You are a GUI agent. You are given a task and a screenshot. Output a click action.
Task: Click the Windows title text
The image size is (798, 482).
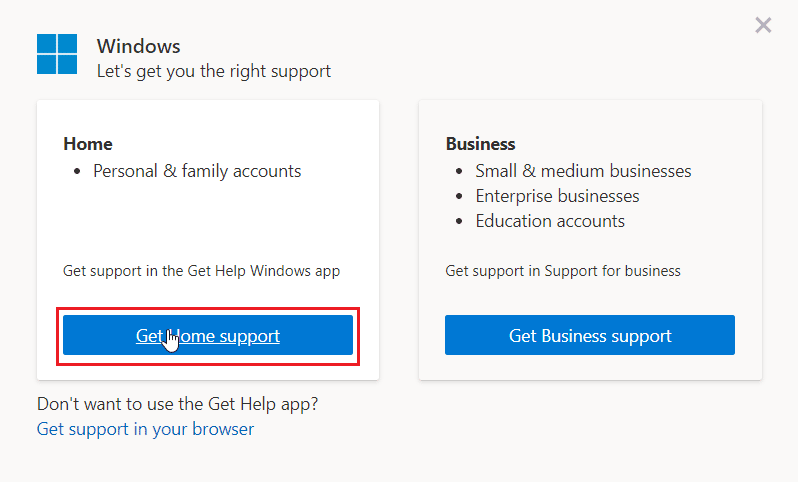pyautogui.click(x=138, y=46)
